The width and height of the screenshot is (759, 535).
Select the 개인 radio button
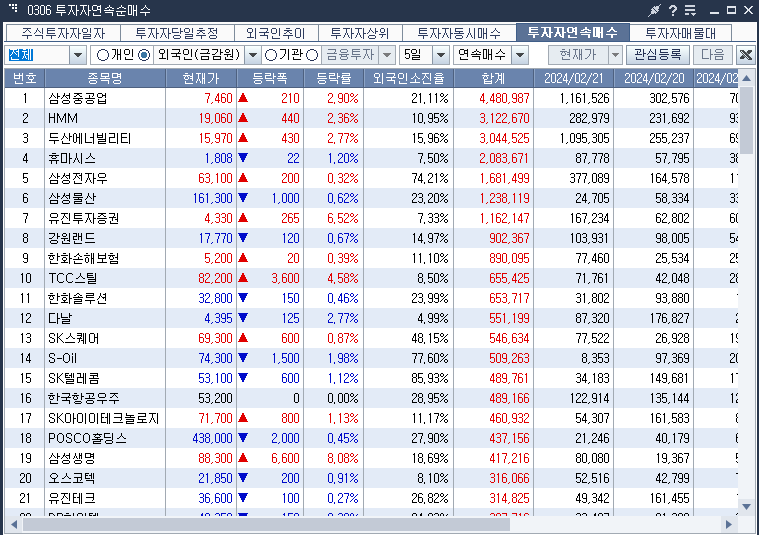(x=103, y=55)
